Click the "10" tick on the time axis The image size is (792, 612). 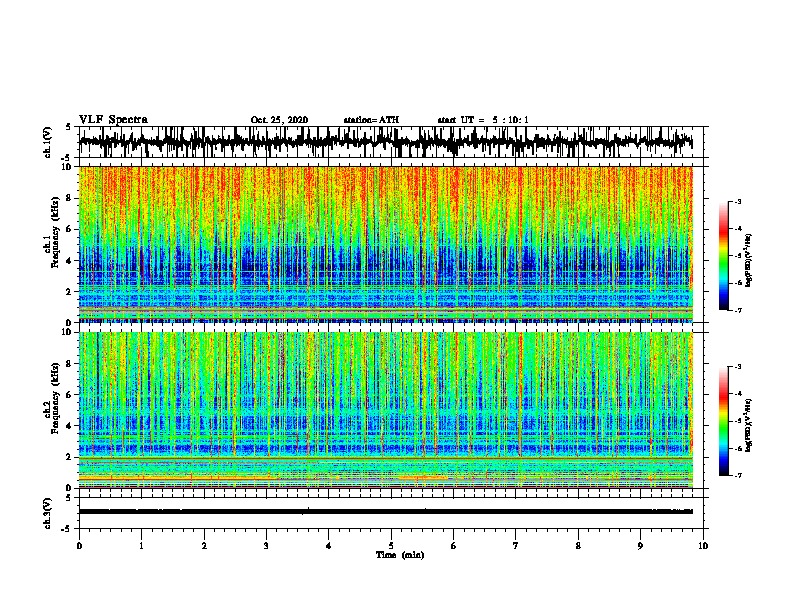703,546
